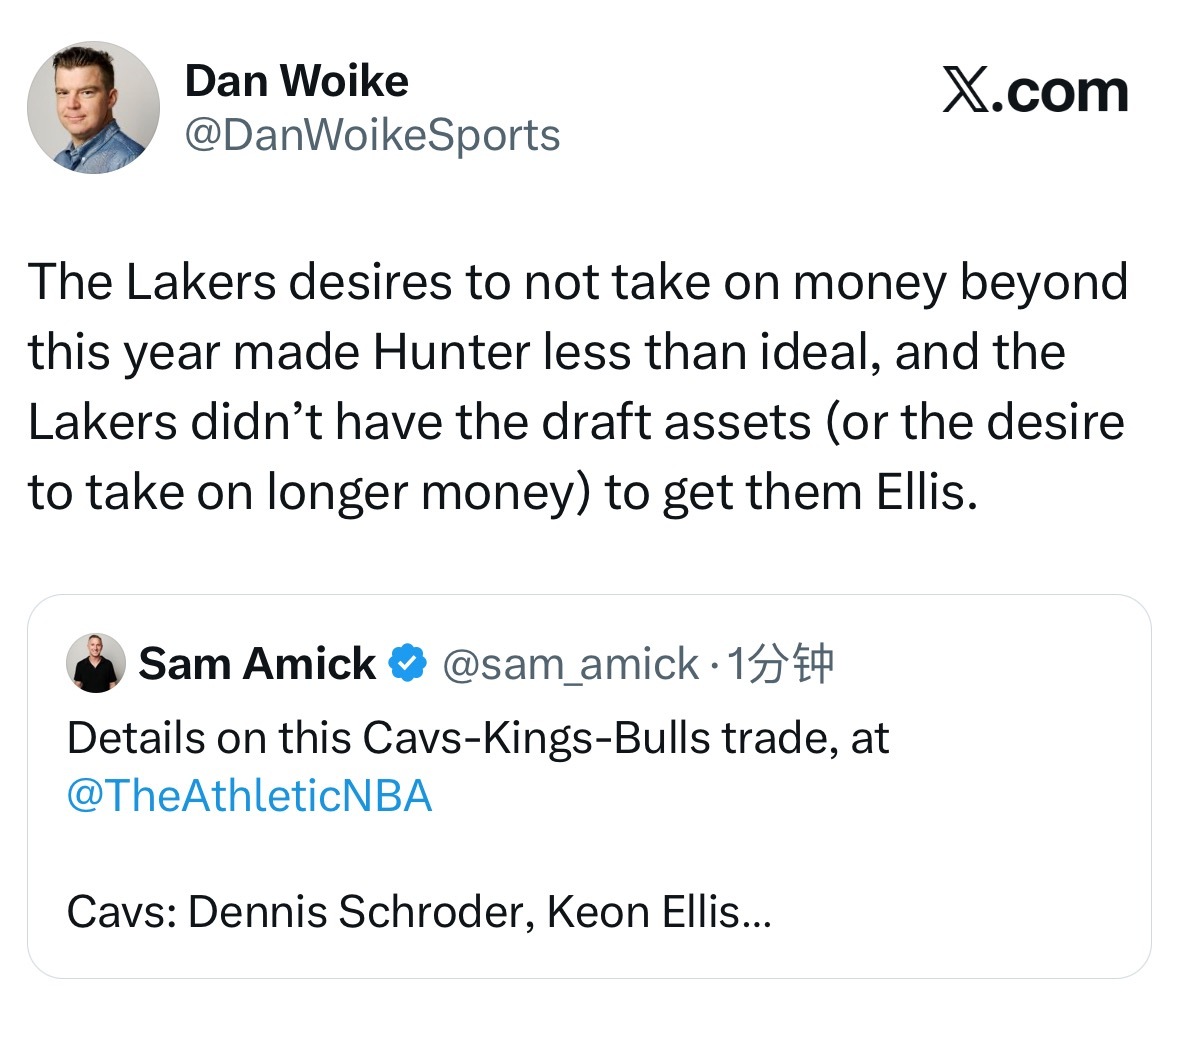Visit the @DanWoikeSports handle
Viewport: 1179px width, 1039px height.
click(372, 136)
